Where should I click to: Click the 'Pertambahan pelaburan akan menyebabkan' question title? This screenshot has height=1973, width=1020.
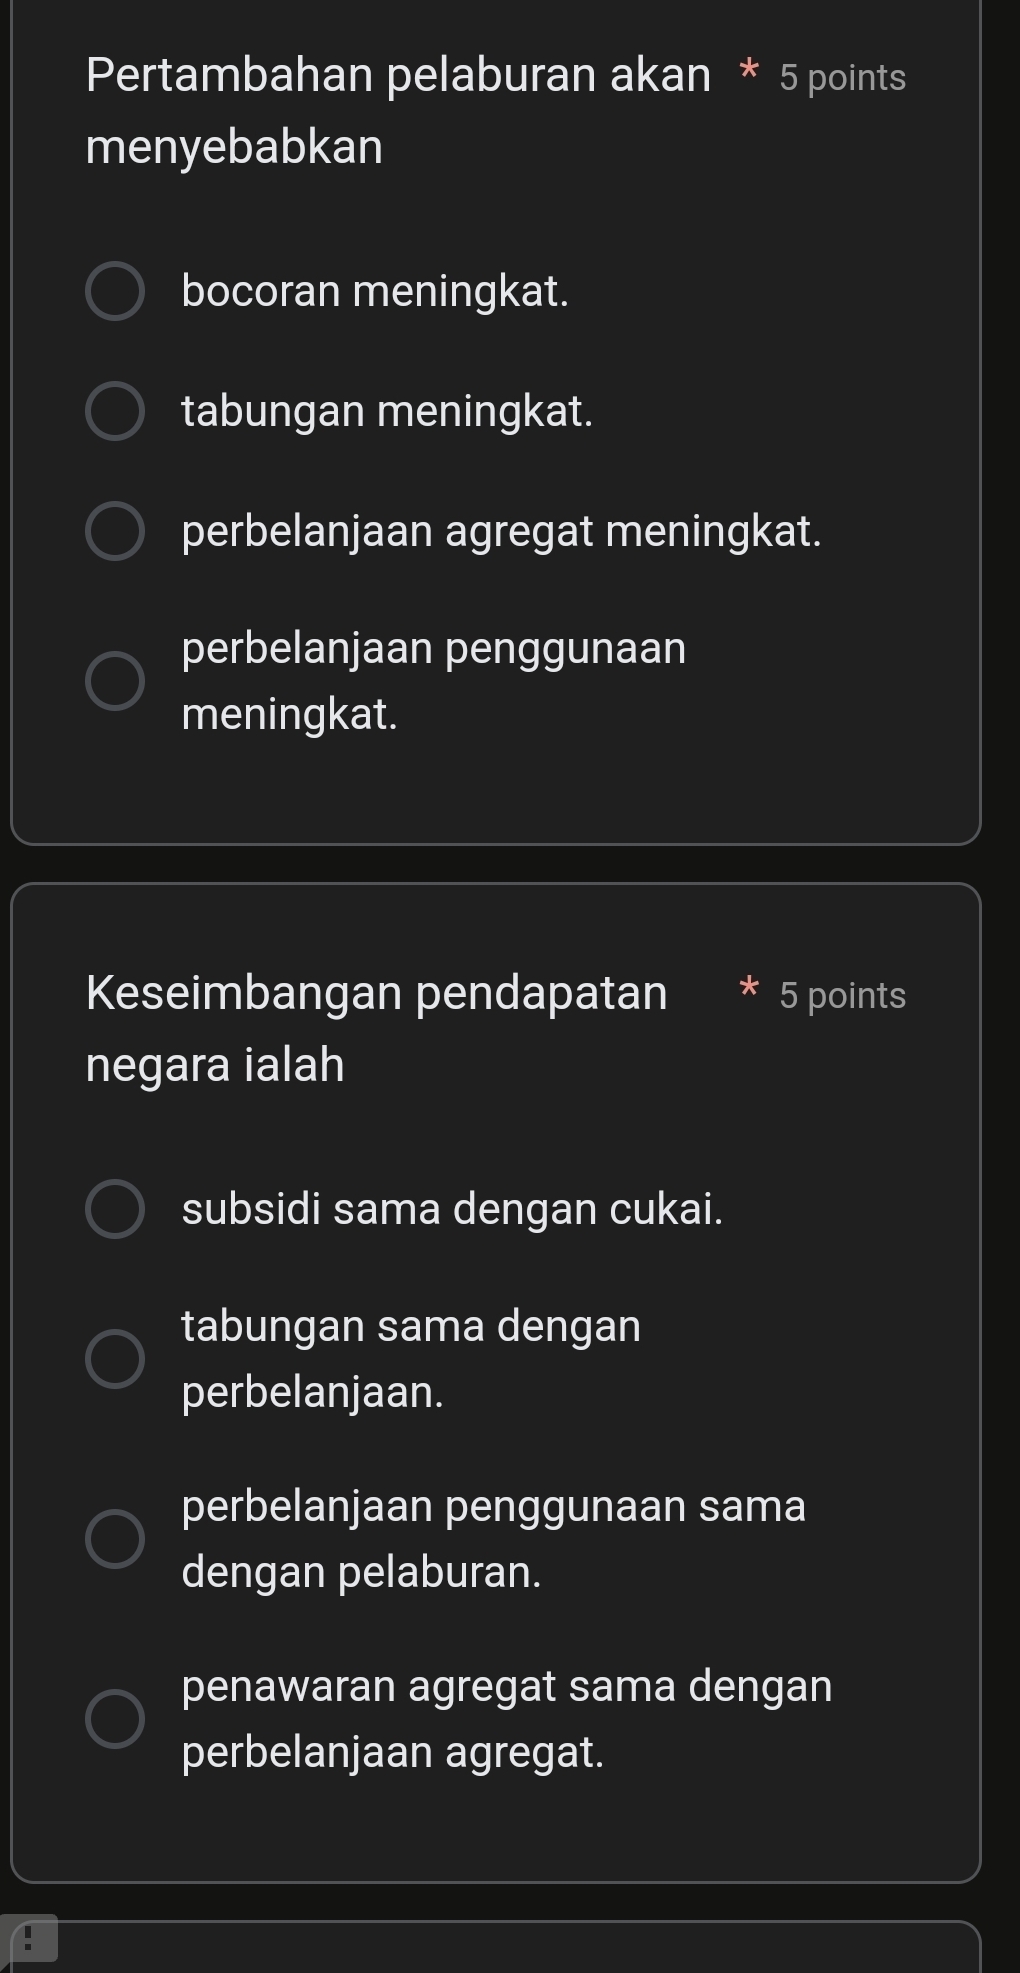point(398,110)
